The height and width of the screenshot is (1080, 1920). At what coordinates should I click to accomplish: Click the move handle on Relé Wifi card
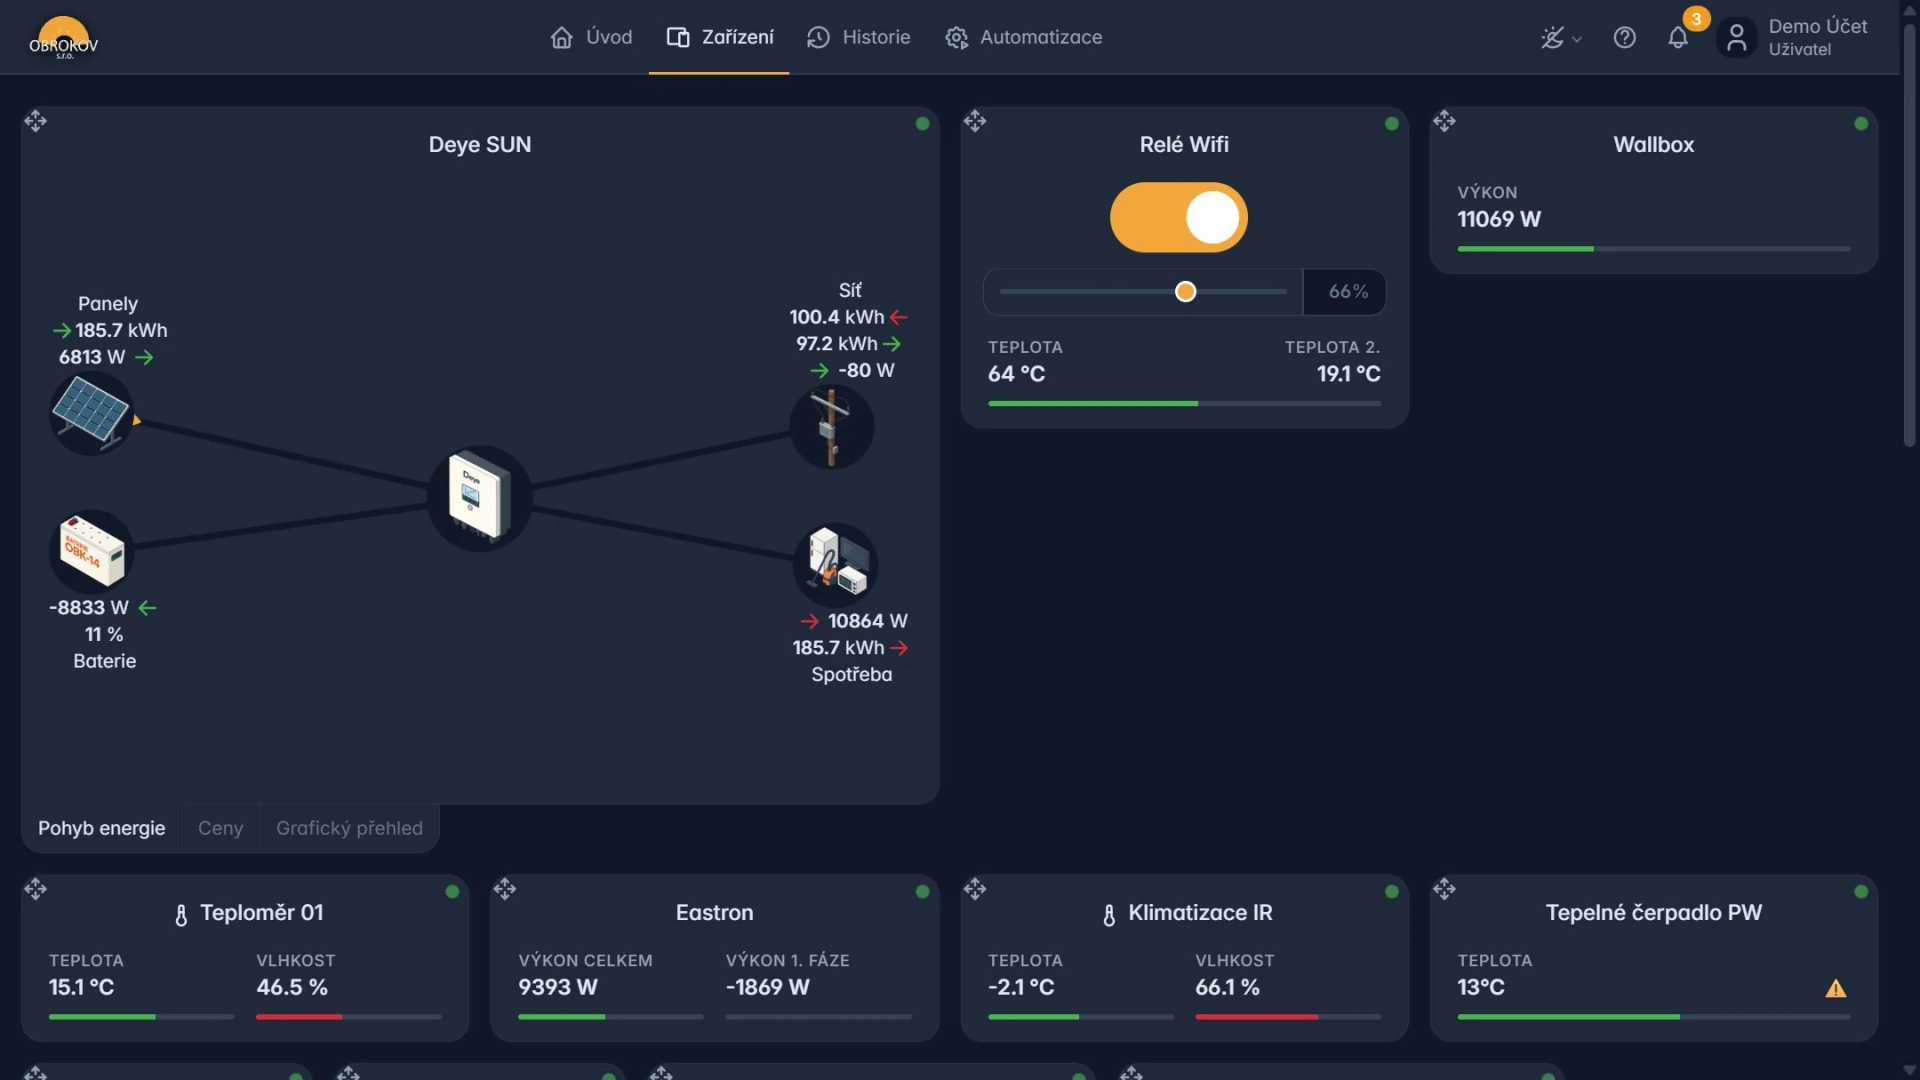tap(975, 121)
